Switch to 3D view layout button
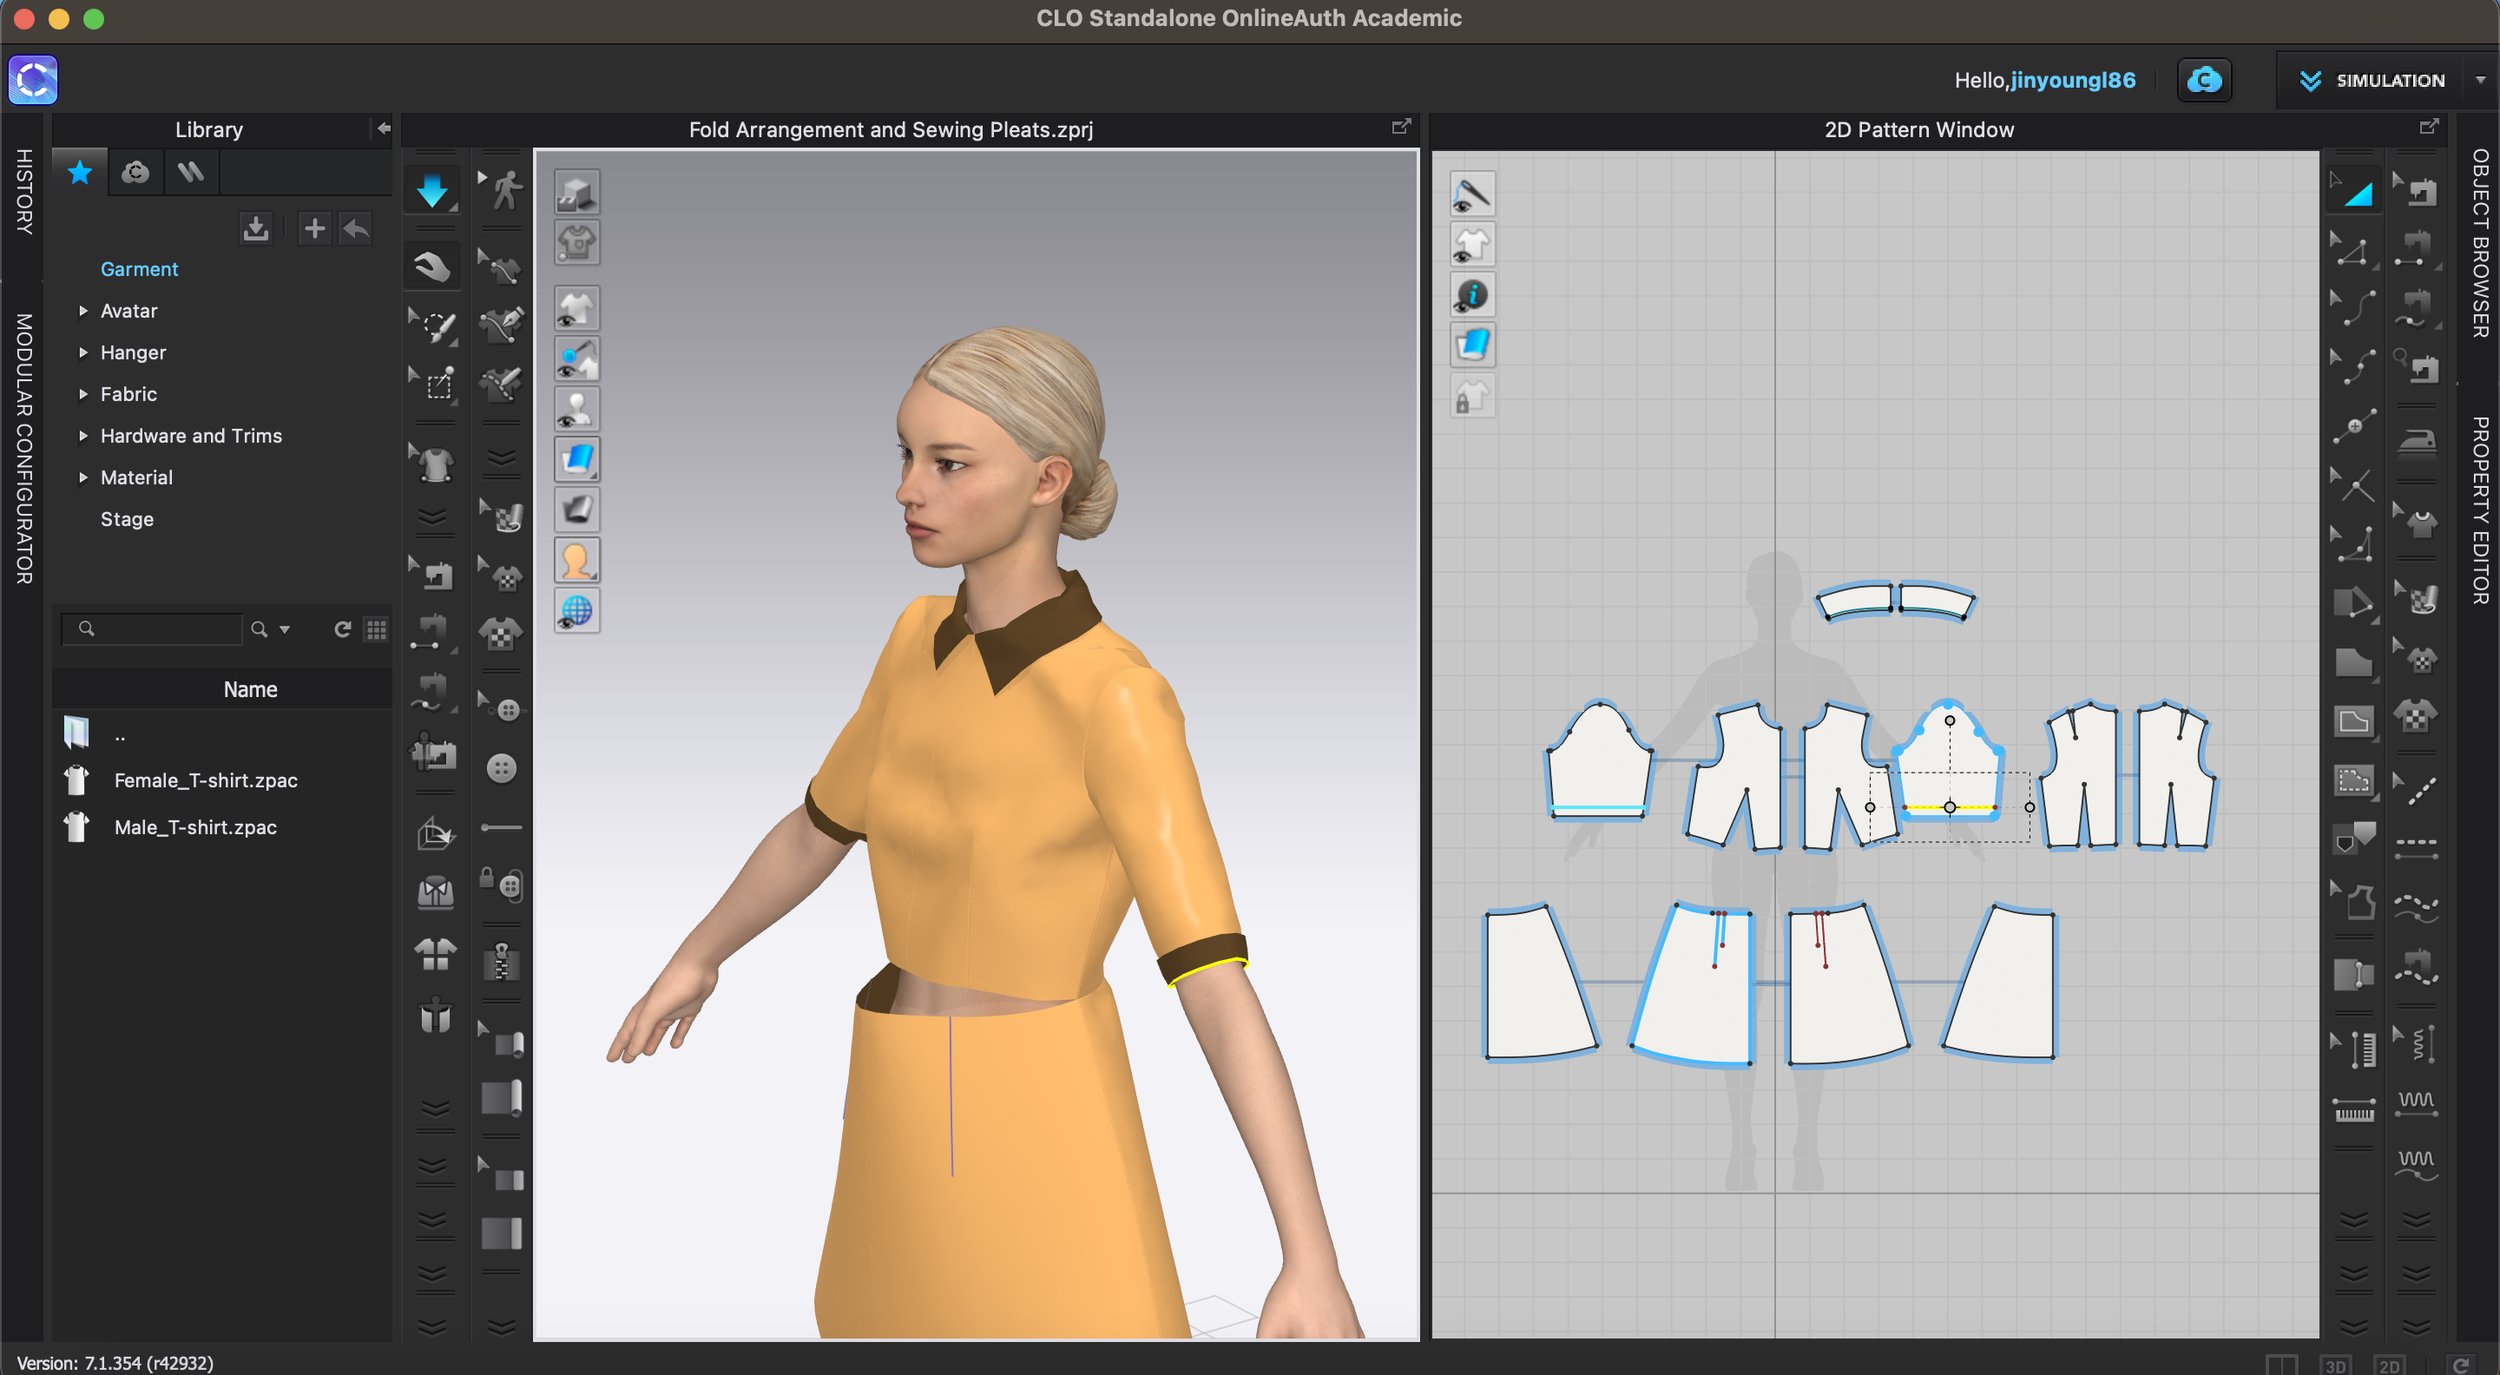The height and width of the screenshot is (1375, 2500). point(2335,1365)
